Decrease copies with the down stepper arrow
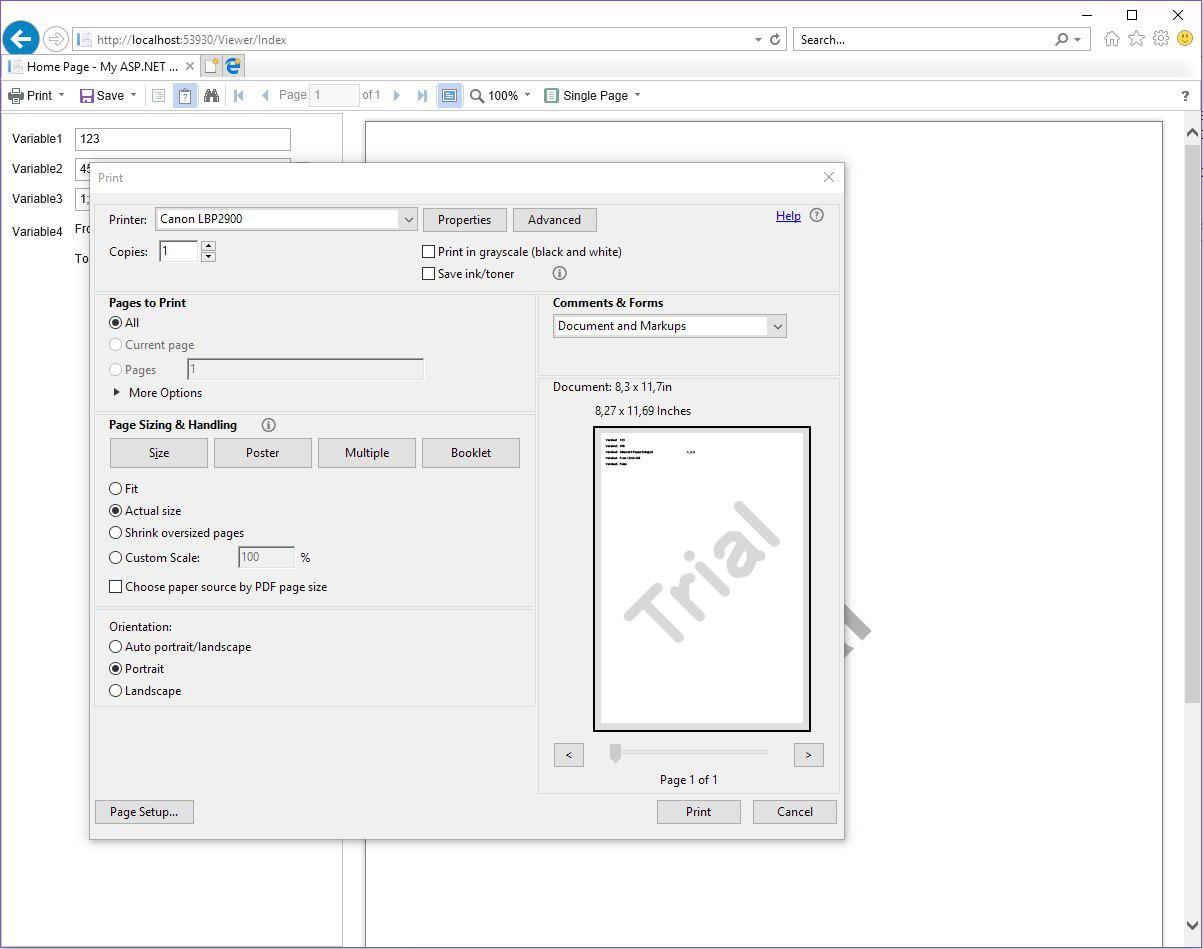This screenshot has height=949, width=1203. coord(208,257)
